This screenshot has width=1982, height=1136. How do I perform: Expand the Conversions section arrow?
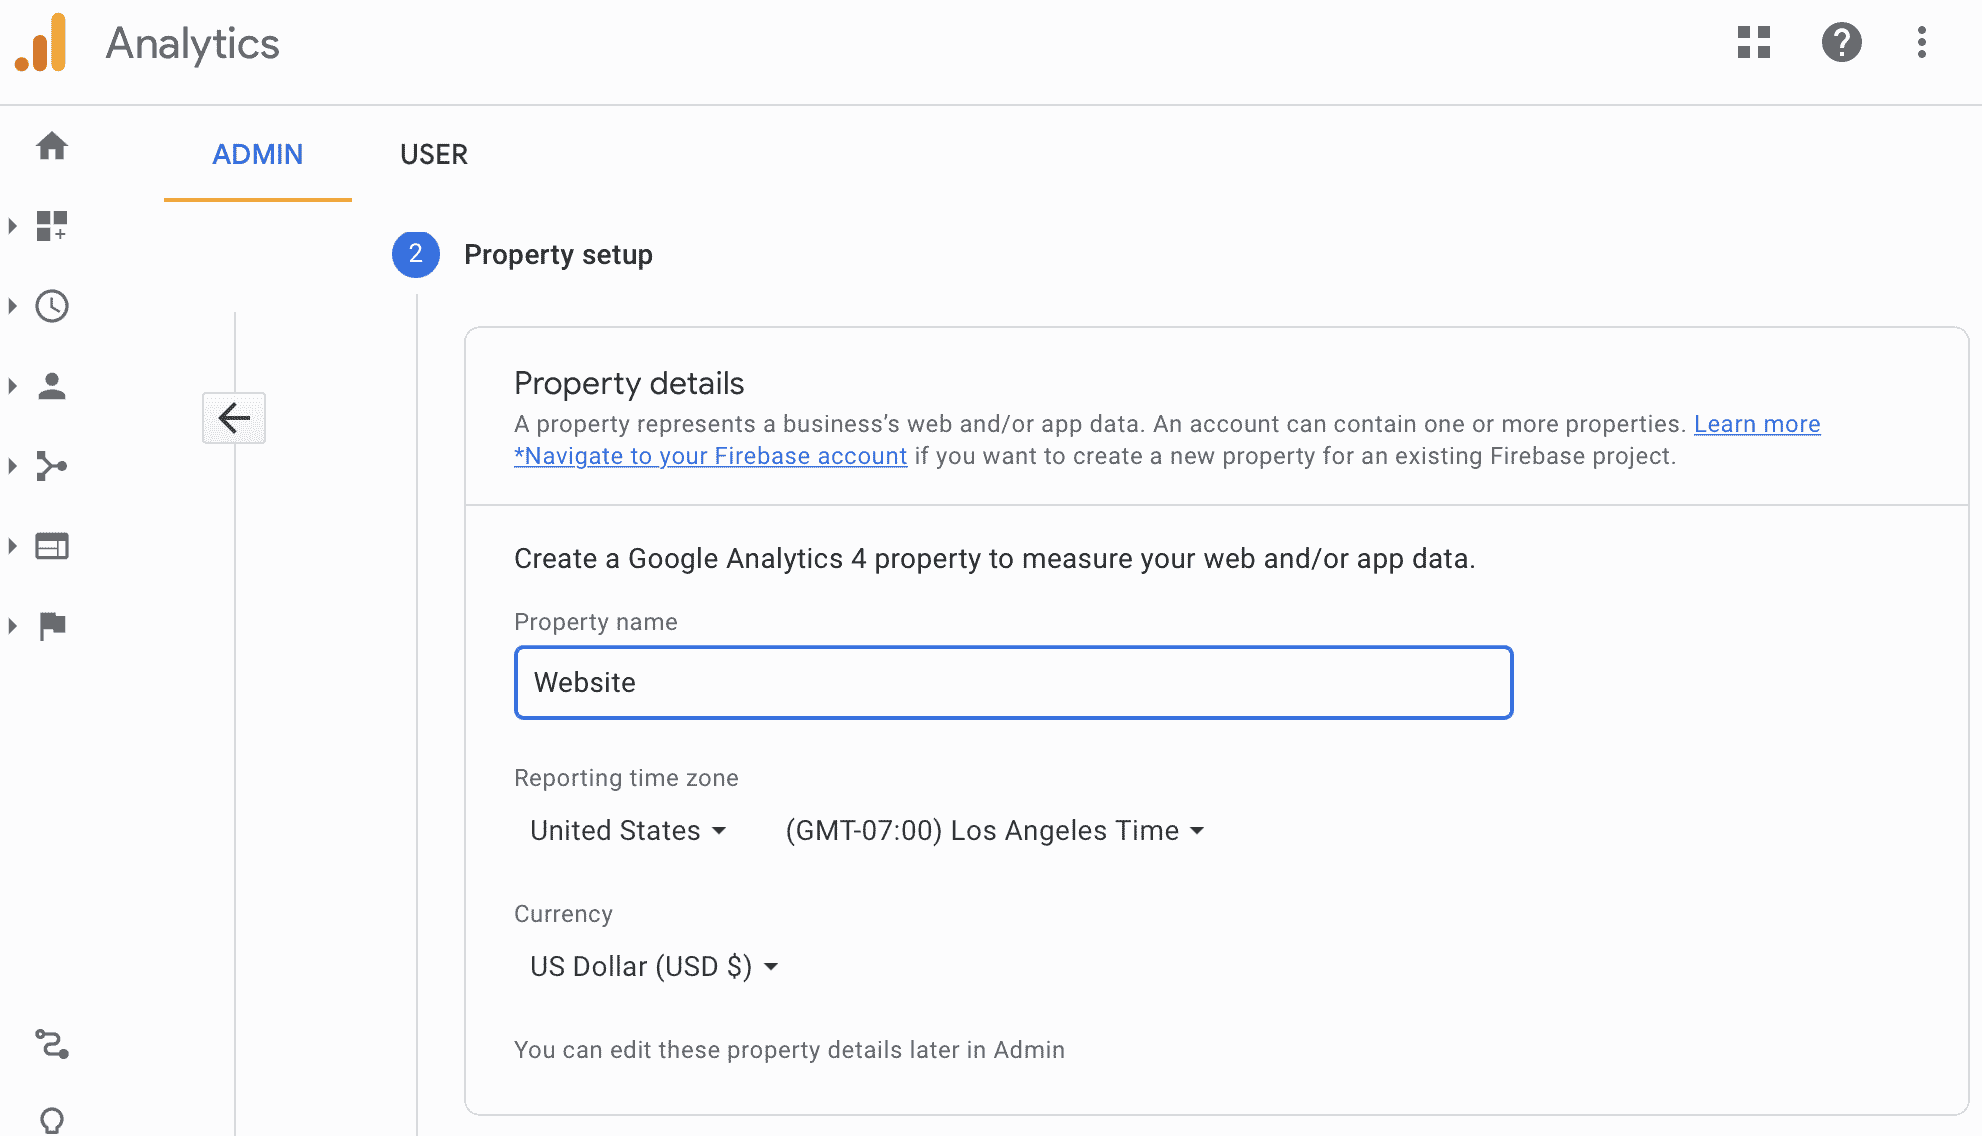(x=13, y=626)
